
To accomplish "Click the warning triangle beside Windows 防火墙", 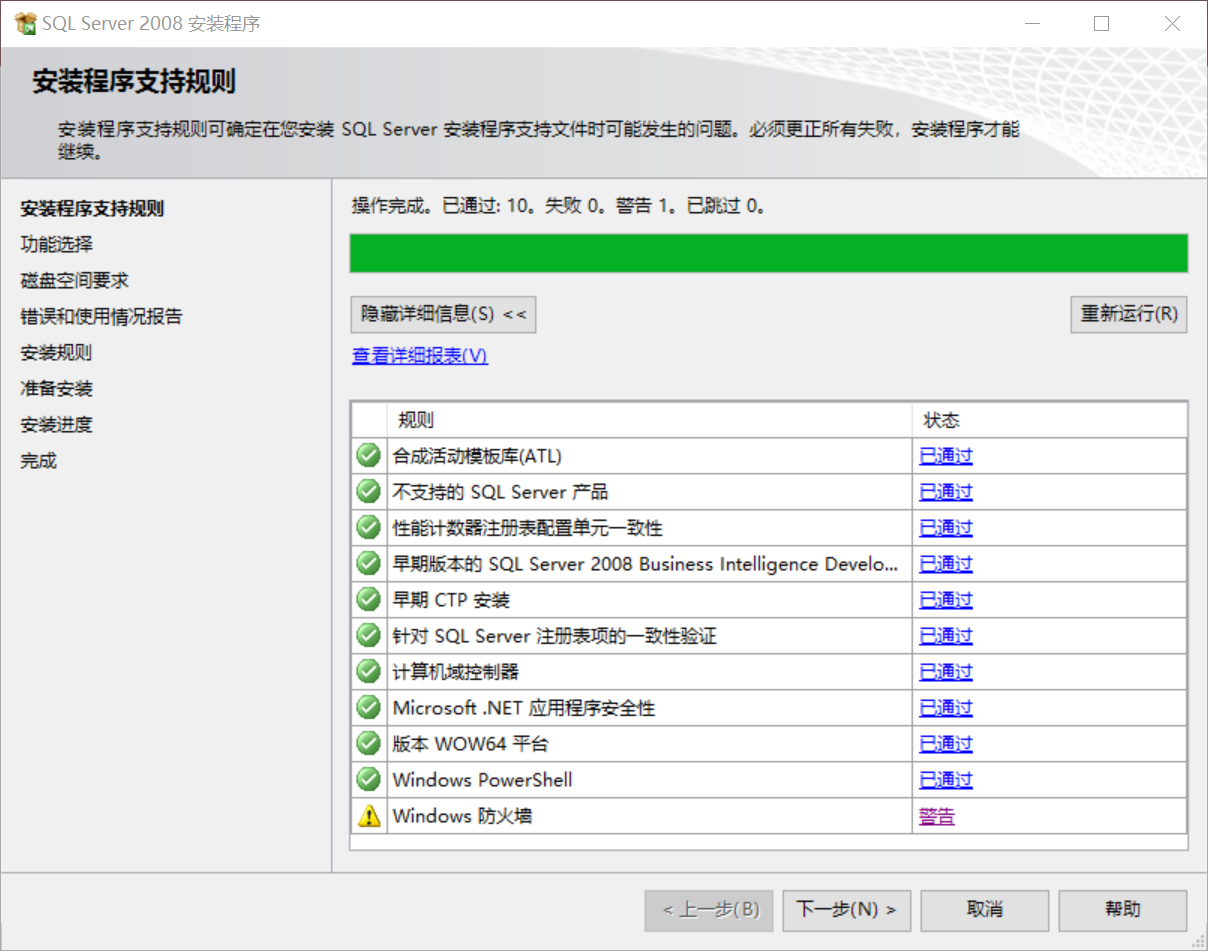I will click(x=368, y=815).
